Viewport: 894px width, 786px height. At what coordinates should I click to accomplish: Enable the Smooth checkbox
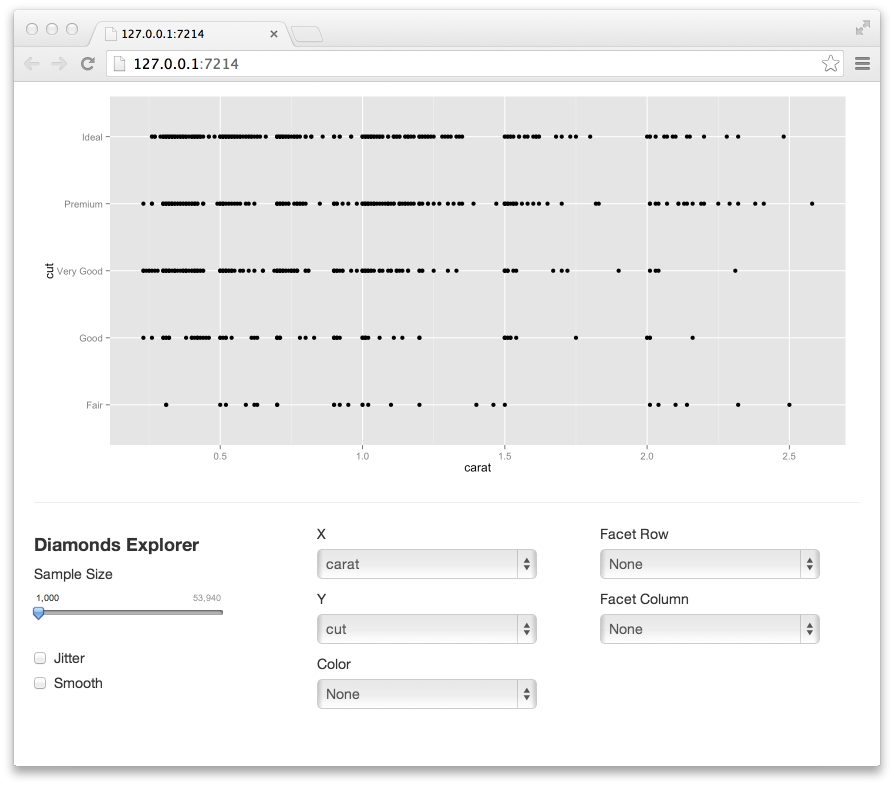(x=41, y=683)
